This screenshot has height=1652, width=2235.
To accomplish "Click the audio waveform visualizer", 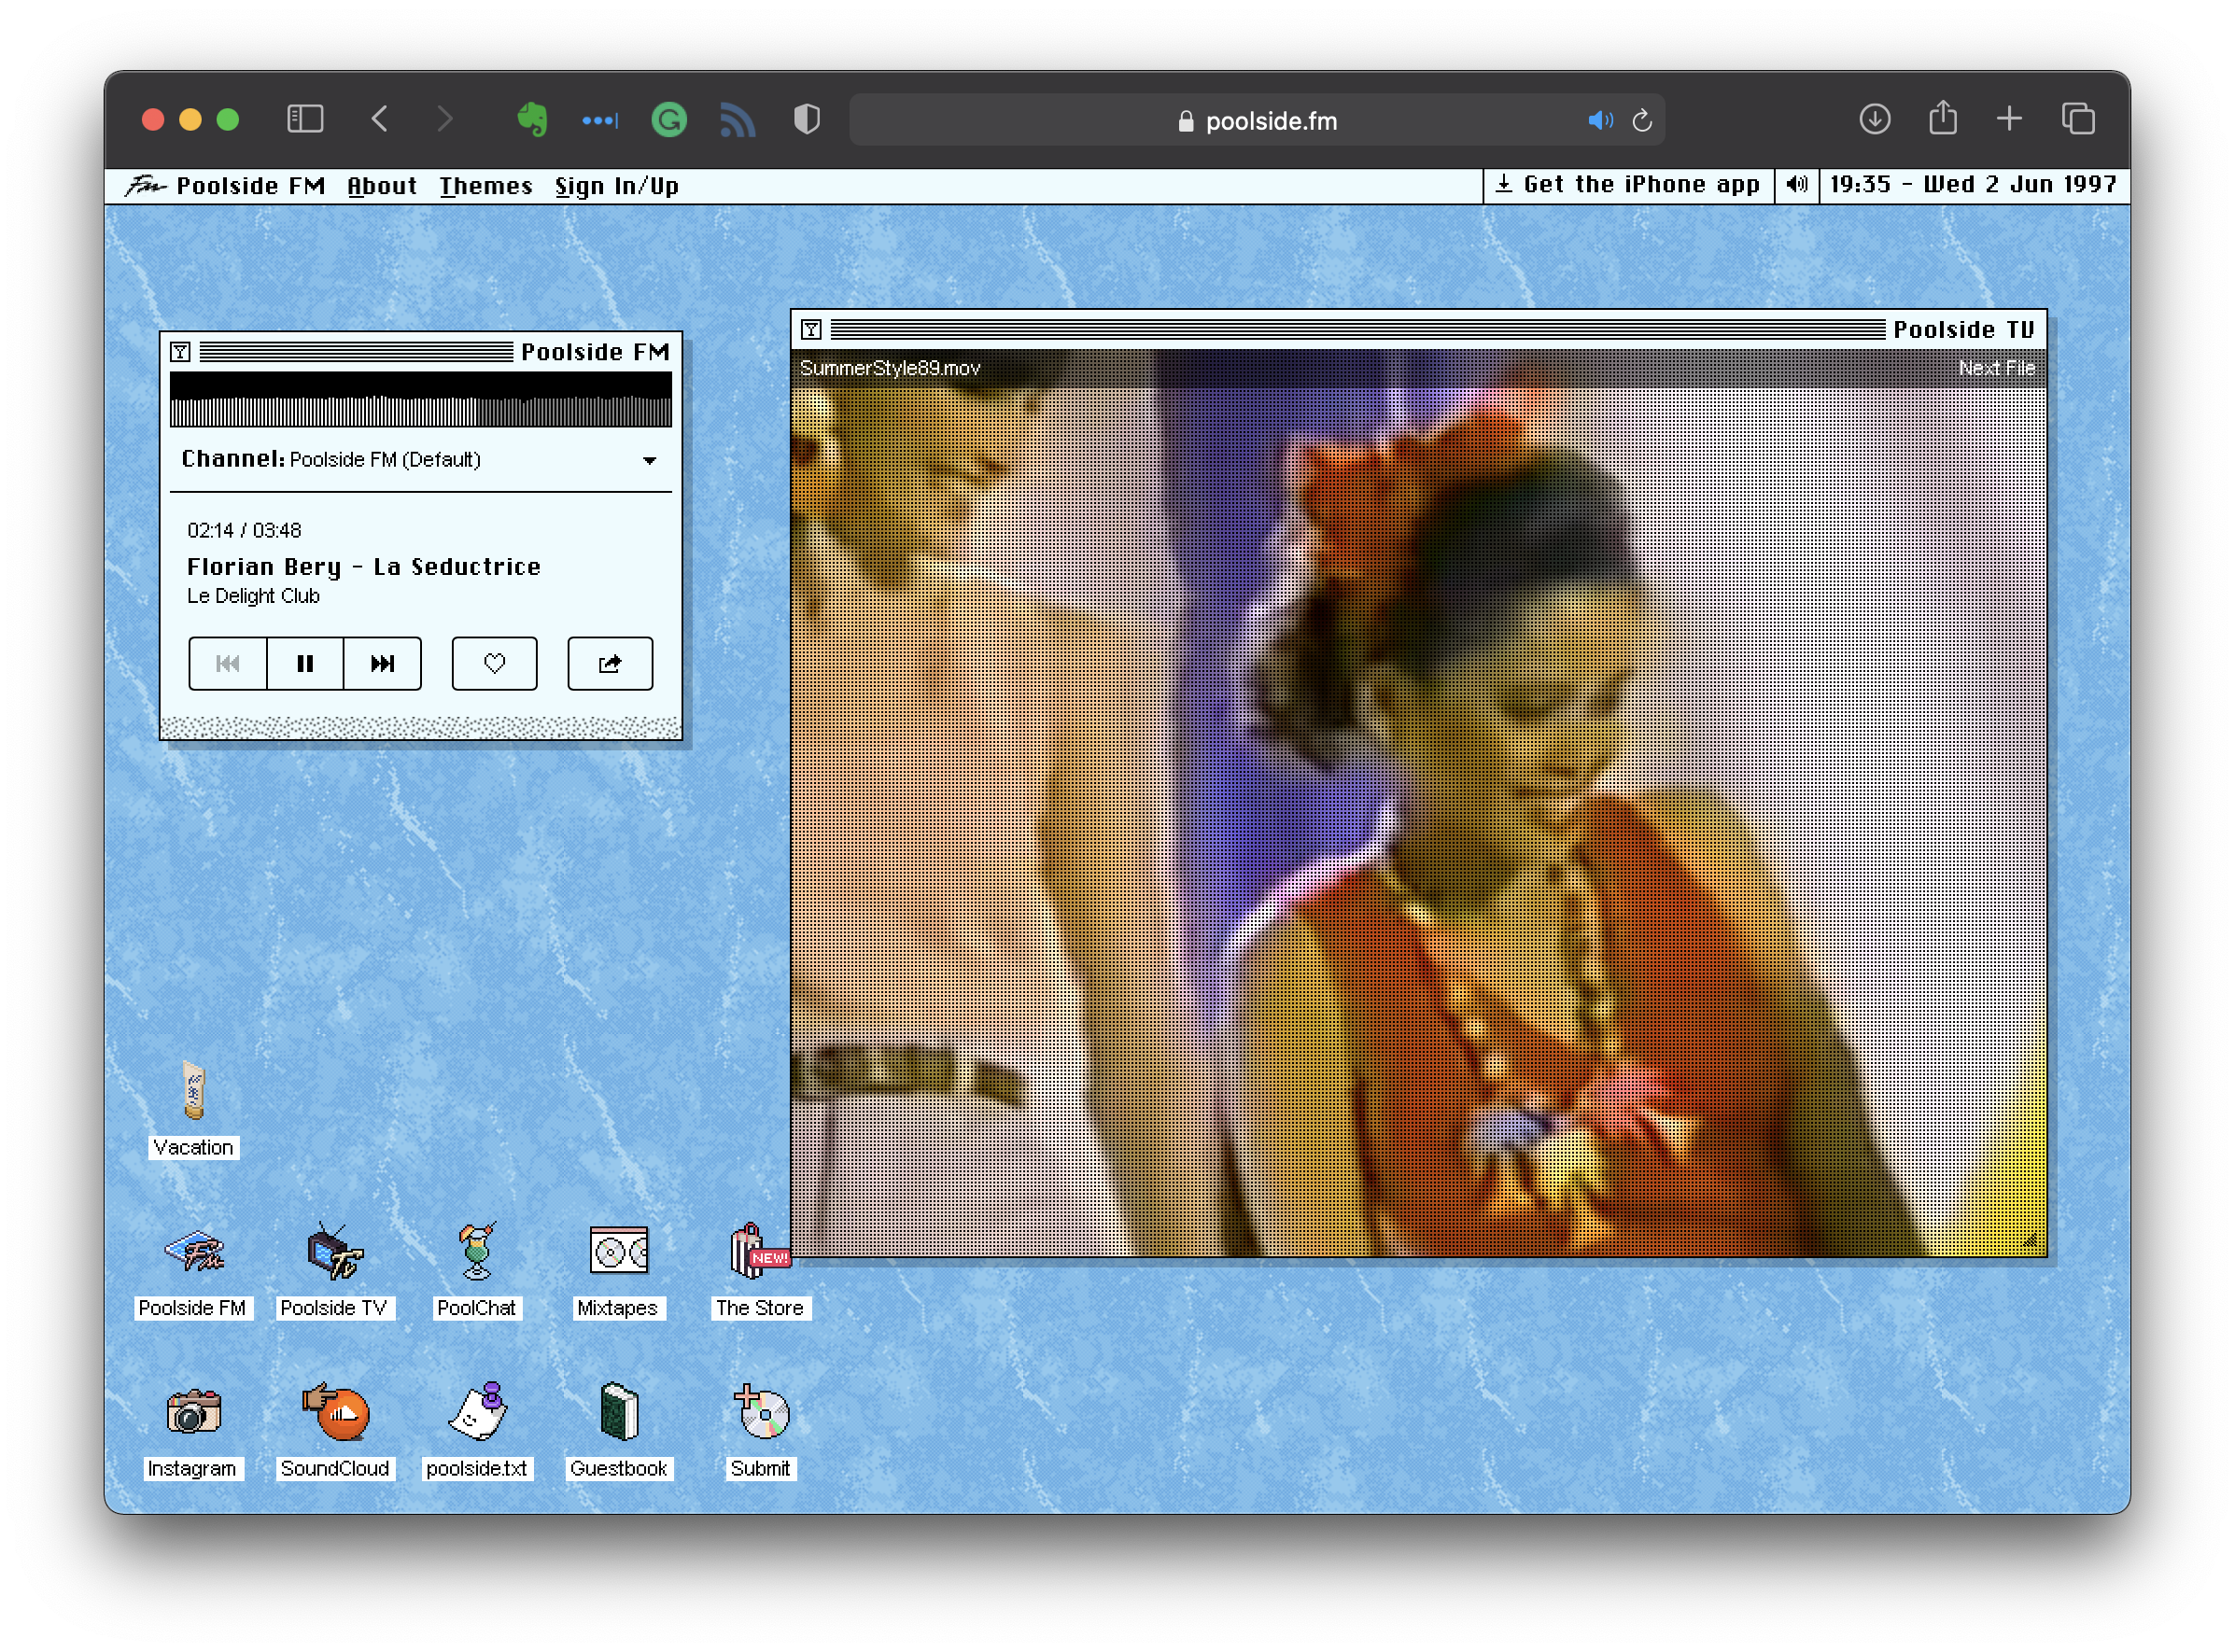I will point(421,400).
